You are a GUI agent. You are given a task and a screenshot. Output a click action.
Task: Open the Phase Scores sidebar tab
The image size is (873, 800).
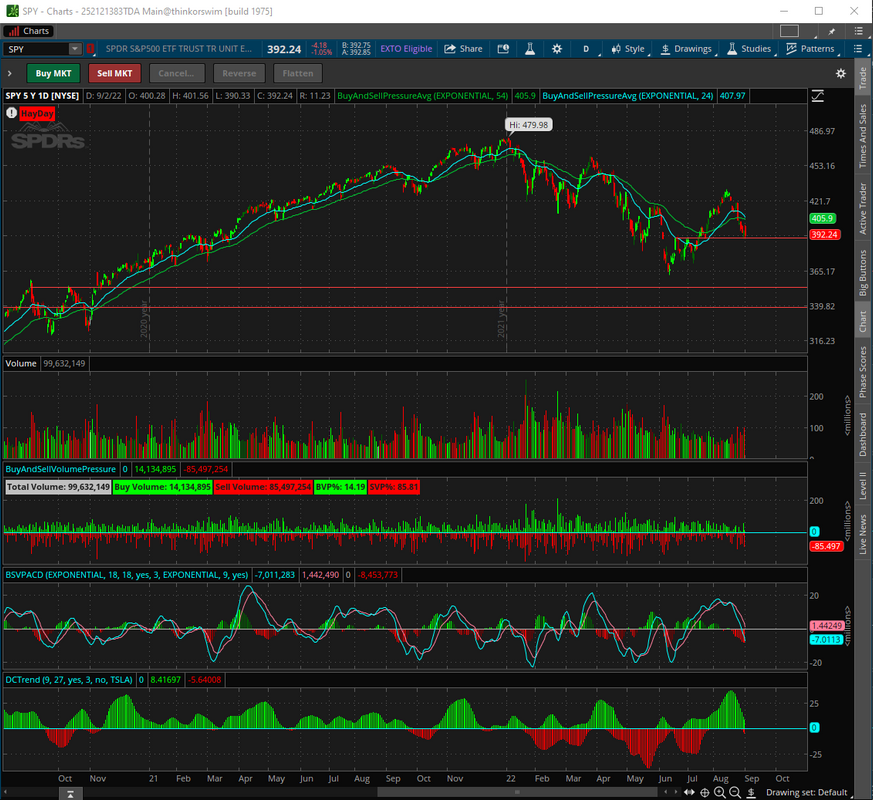[x=862, y=371]
